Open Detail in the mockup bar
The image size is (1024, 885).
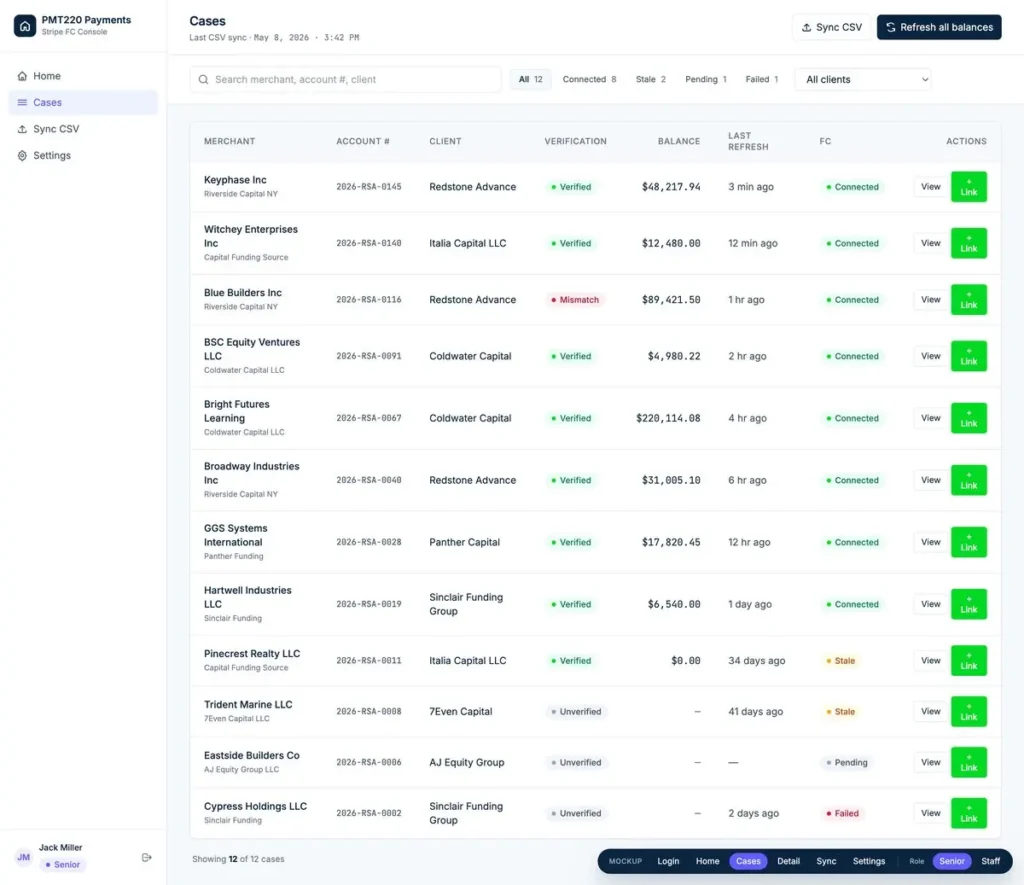(x=788, y=861)
